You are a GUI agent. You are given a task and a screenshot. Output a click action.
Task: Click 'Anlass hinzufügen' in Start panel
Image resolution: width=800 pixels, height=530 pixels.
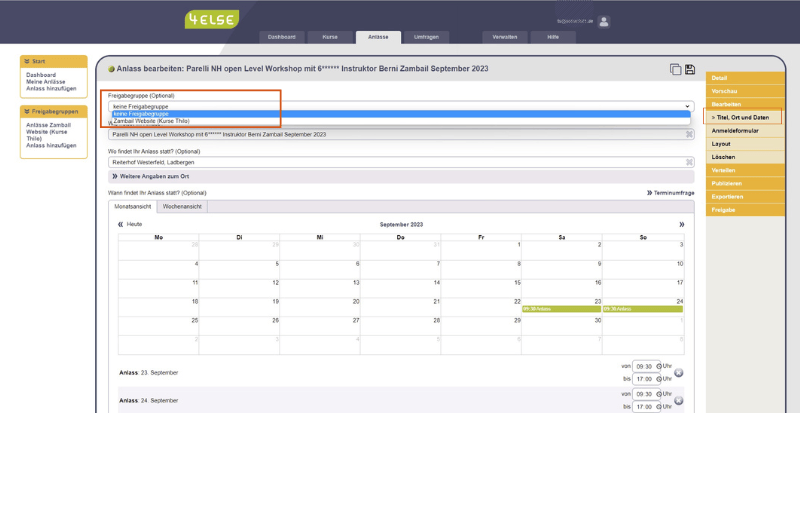click(51, 89)
